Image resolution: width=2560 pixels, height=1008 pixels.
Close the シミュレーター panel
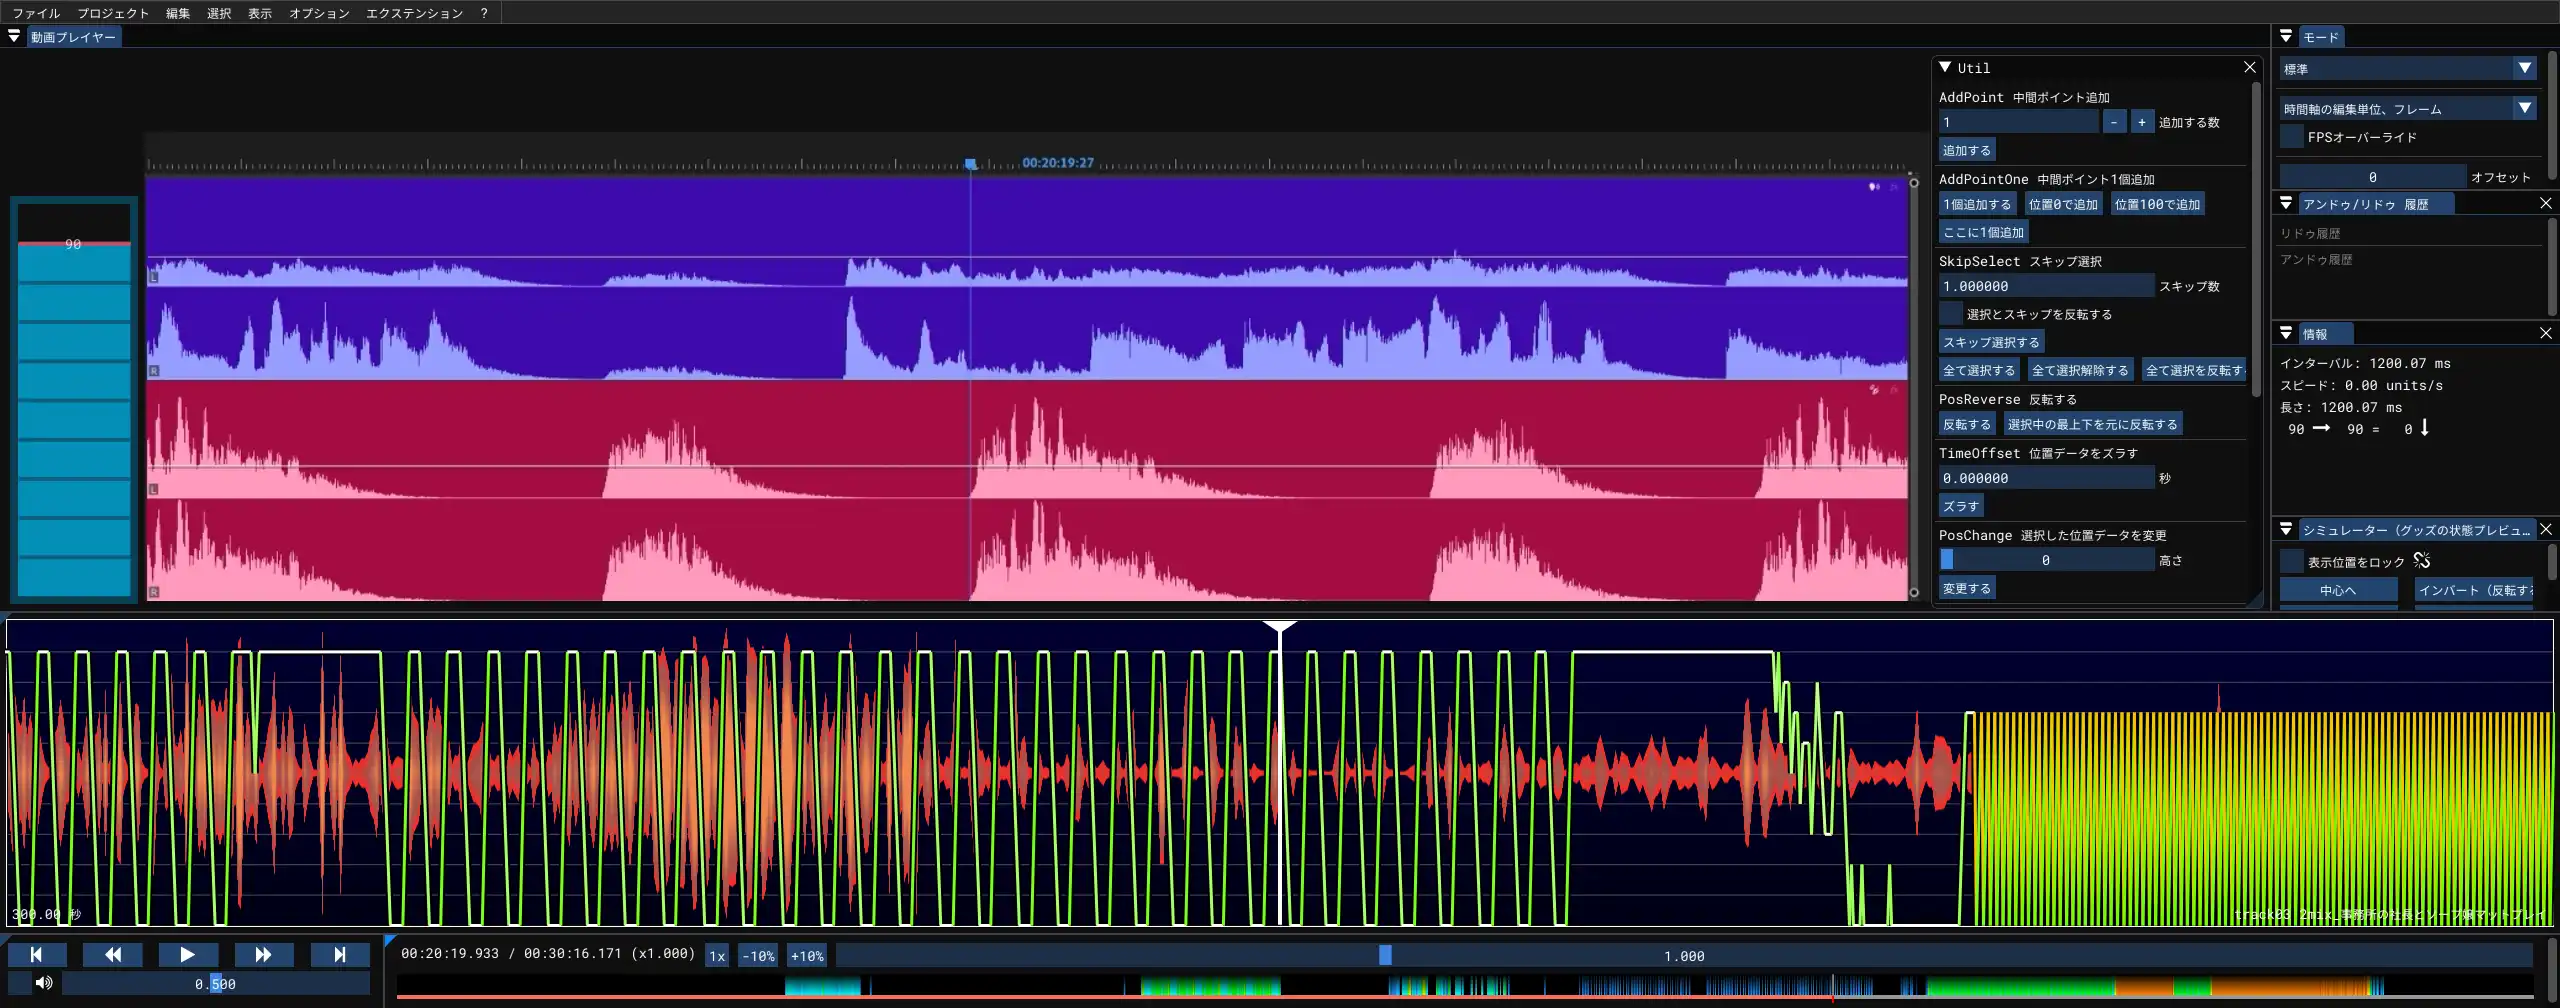(x=2546, y=529)
